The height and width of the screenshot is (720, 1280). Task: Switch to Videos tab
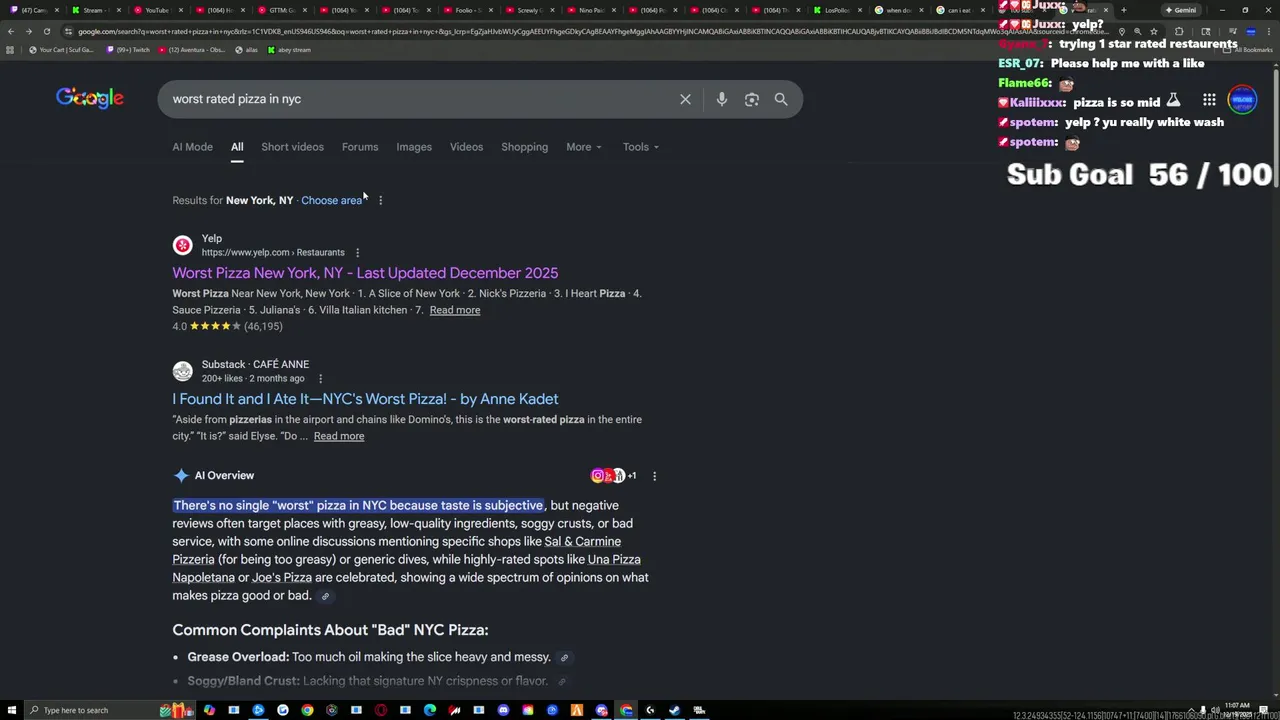(x=466, y=147)
